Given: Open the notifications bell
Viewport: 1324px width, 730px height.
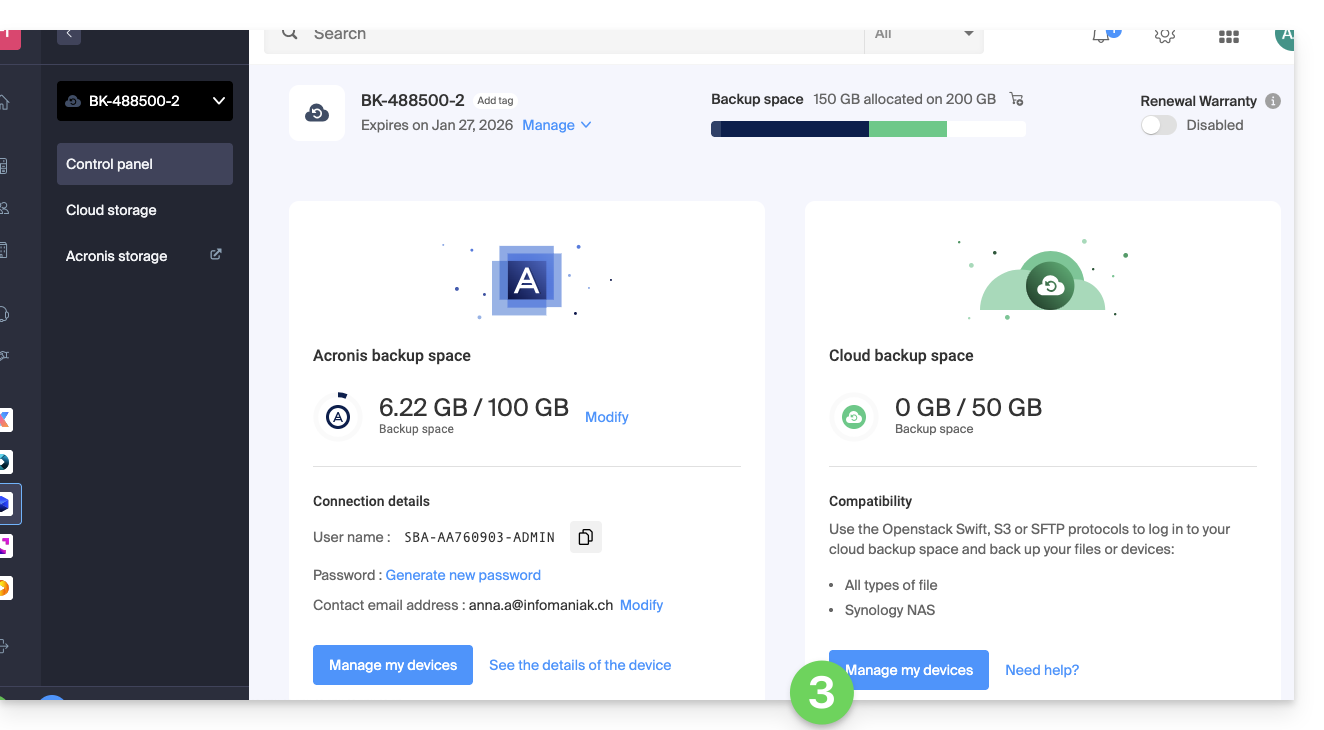Looking at the screenshot, I should point(1103,35).
